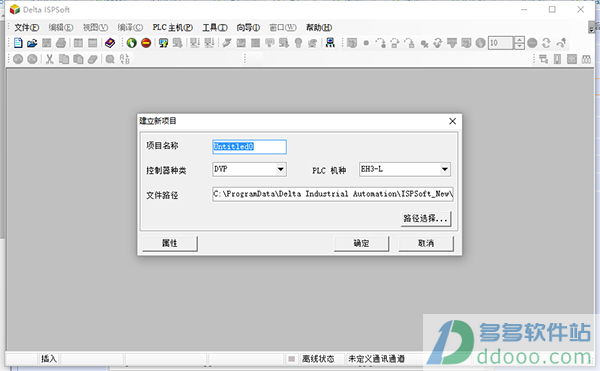Screen dimensions: 600x371
Task: Open the 编辑(E) menu
Action: point(61,28)
